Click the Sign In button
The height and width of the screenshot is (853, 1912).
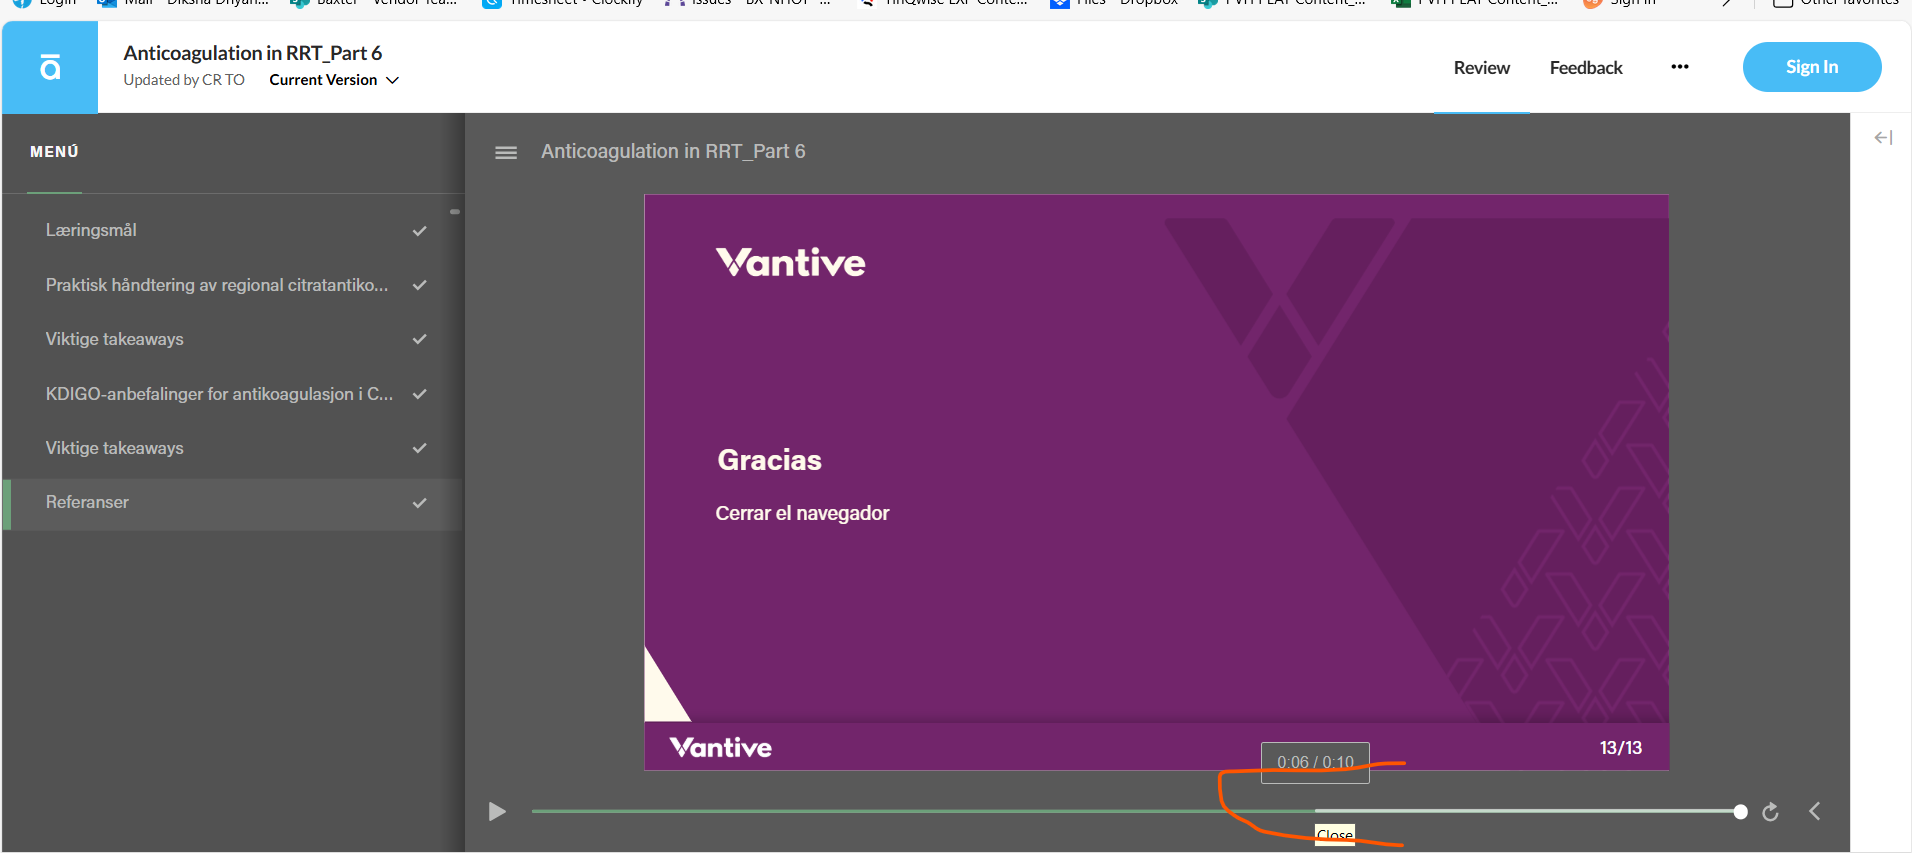[x=1811, y=67]
